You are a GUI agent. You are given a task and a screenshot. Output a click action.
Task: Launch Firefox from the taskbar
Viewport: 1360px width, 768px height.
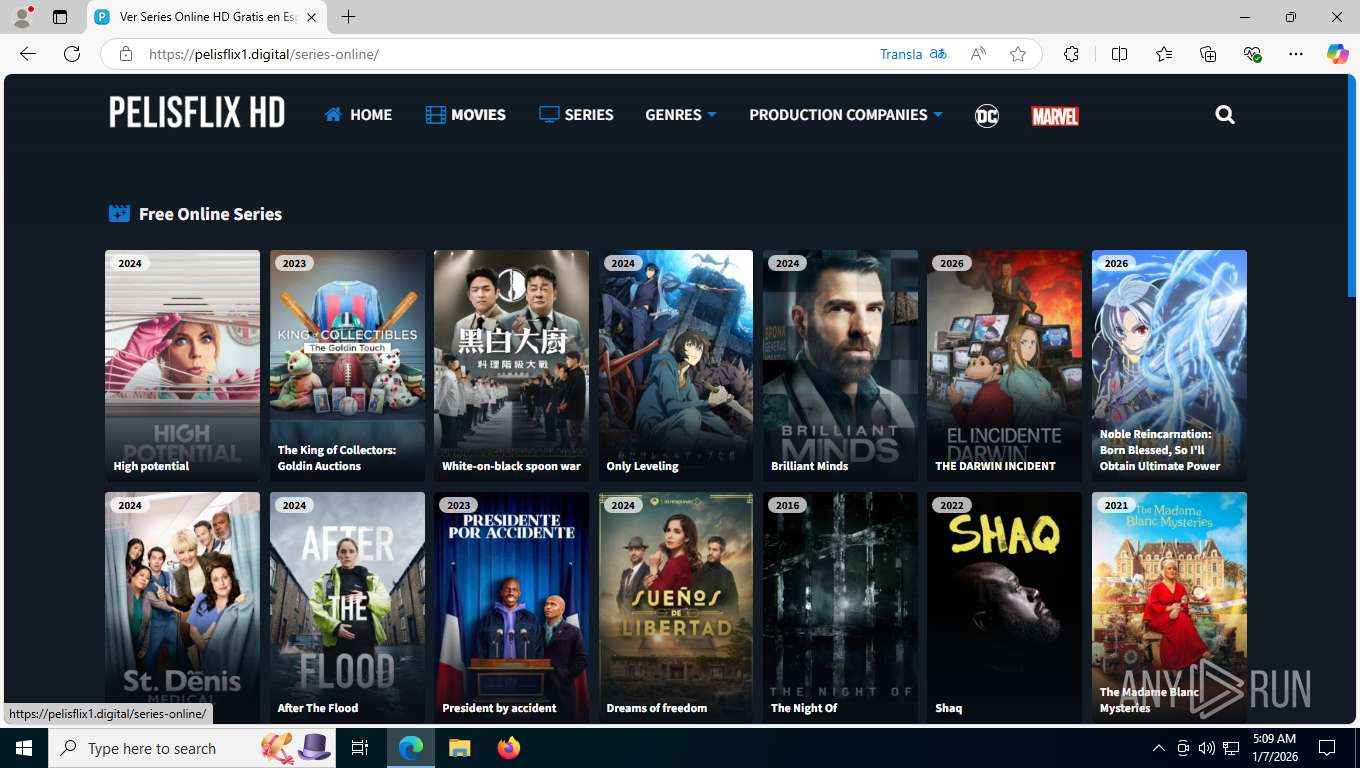tap(509, 748)
